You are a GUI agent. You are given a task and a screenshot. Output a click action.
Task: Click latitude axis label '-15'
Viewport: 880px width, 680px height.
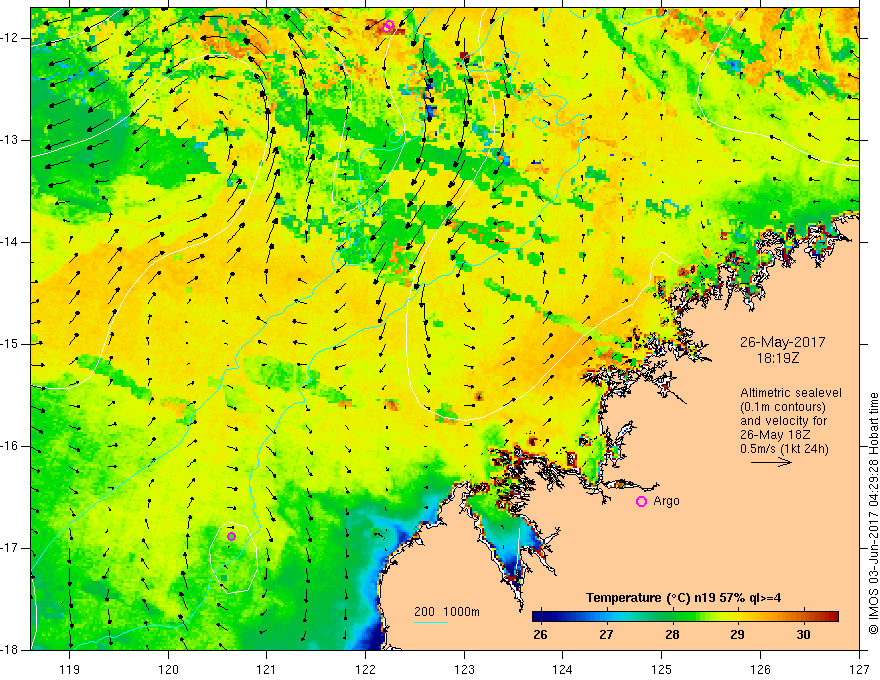11,344
